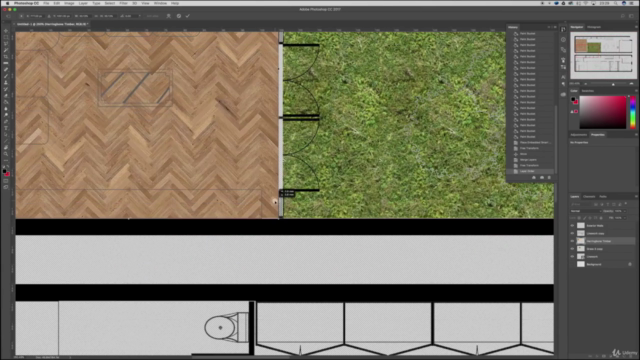The image size is (640, 360).
Task: Open the Character panel dock icon
Action: tap(563, 77)
